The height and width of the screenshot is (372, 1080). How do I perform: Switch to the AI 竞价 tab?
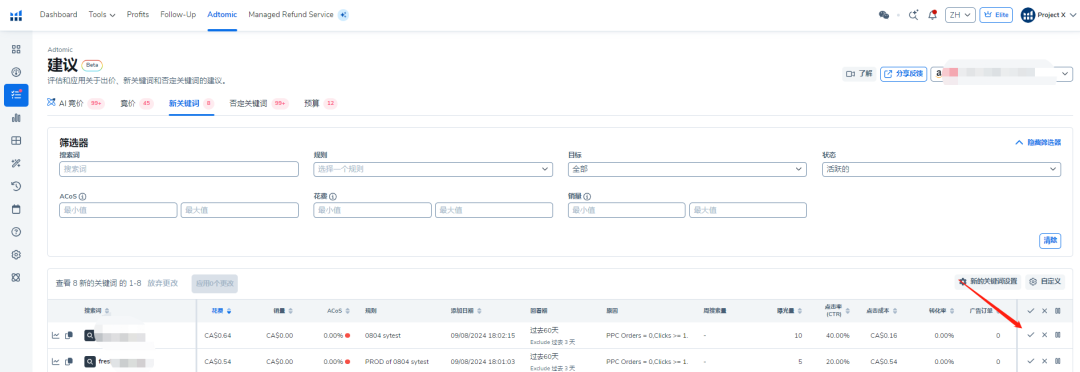pyautogui.click(x=75, y=103)
